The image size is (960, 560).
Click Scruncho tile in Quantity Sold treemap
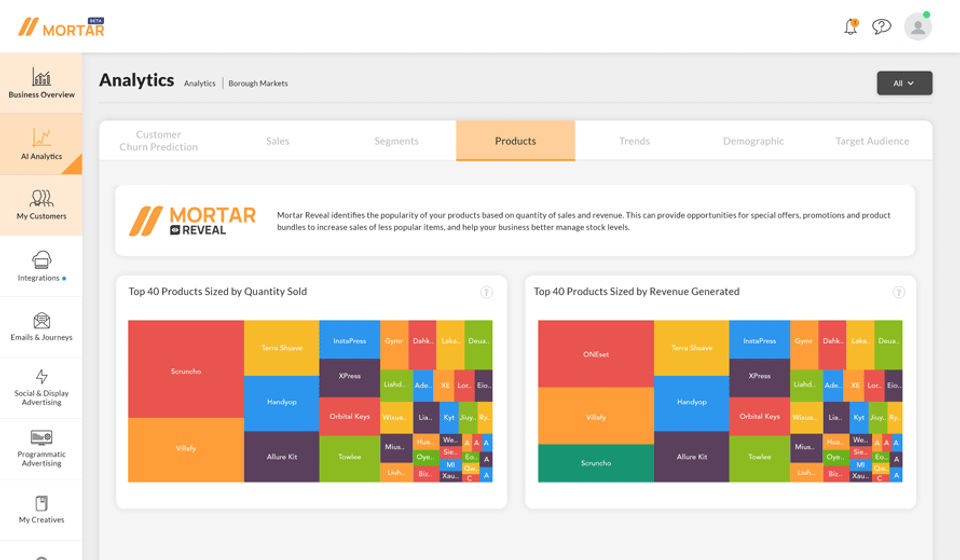point(186,369)
